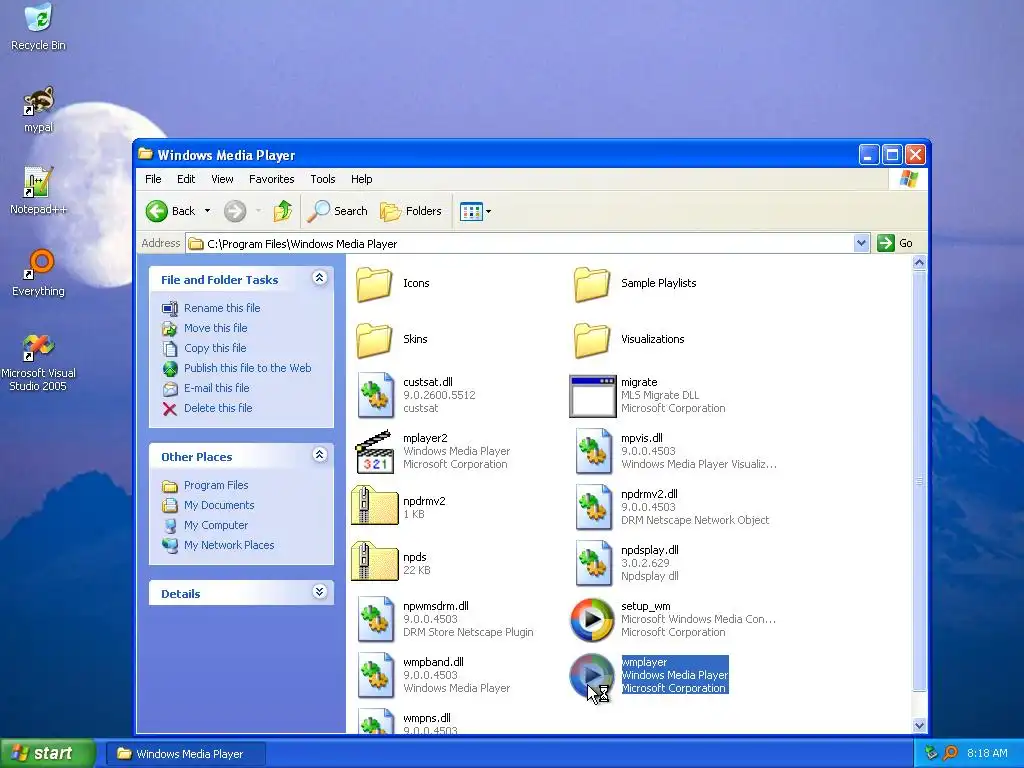
Task: Open the Edit menu
Action: coord(186,179)
